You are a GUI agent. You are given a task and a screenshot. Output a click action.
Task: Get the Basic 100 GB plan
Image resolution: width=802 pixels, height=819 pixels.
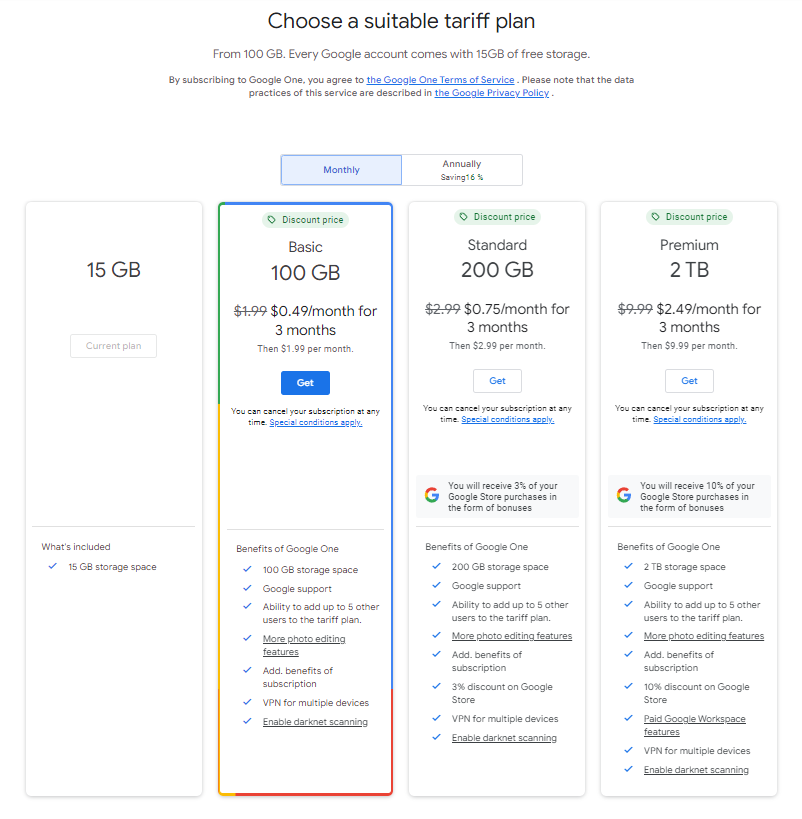(305, 383)
